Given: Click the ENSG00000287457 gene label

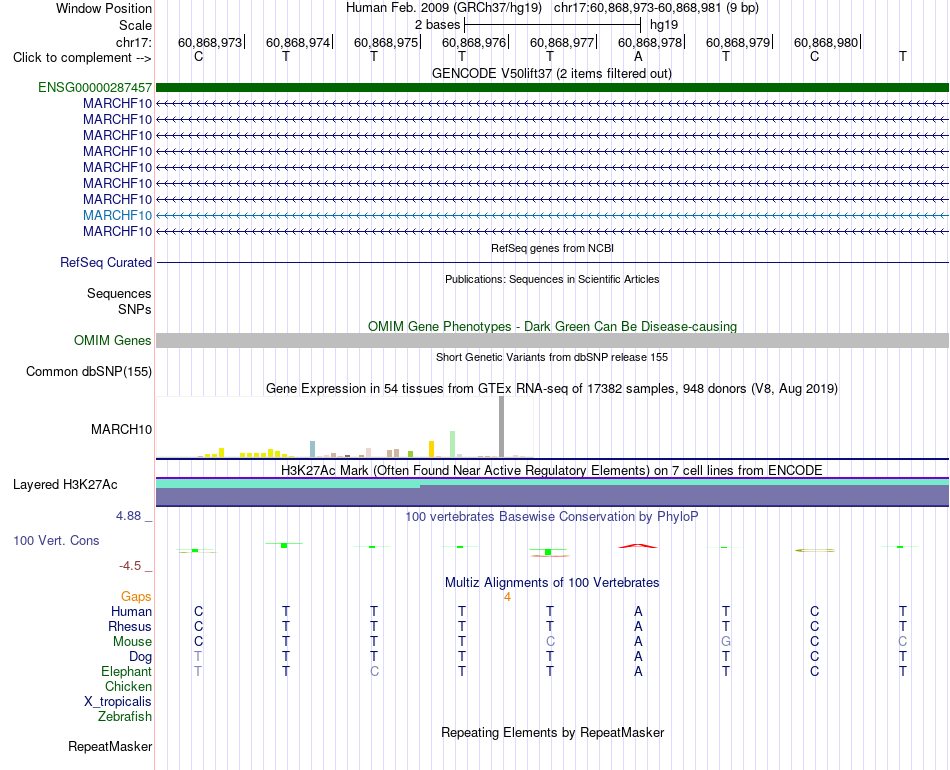Looking at the screenshot, I should click(95, 87).
